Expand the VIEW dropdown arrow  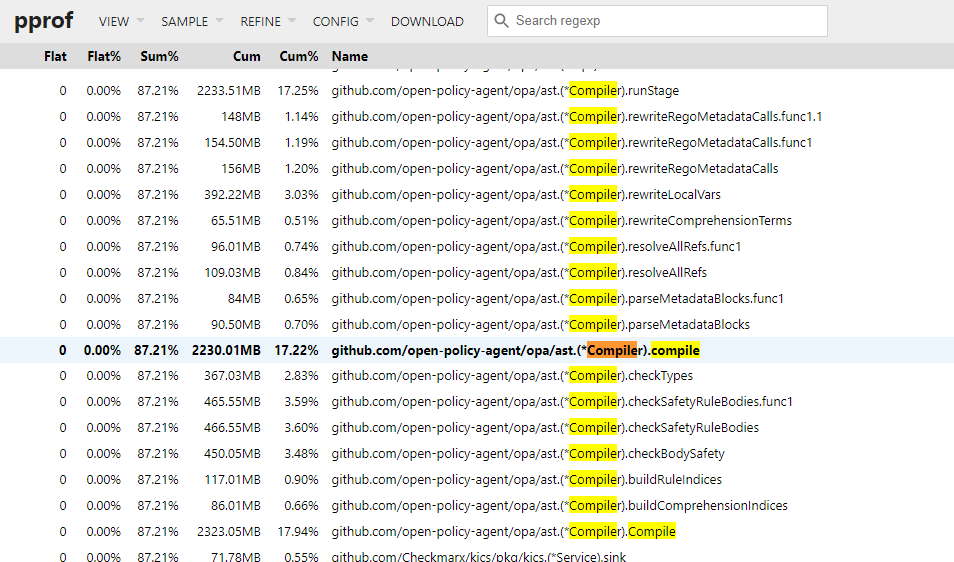[141, 21]
